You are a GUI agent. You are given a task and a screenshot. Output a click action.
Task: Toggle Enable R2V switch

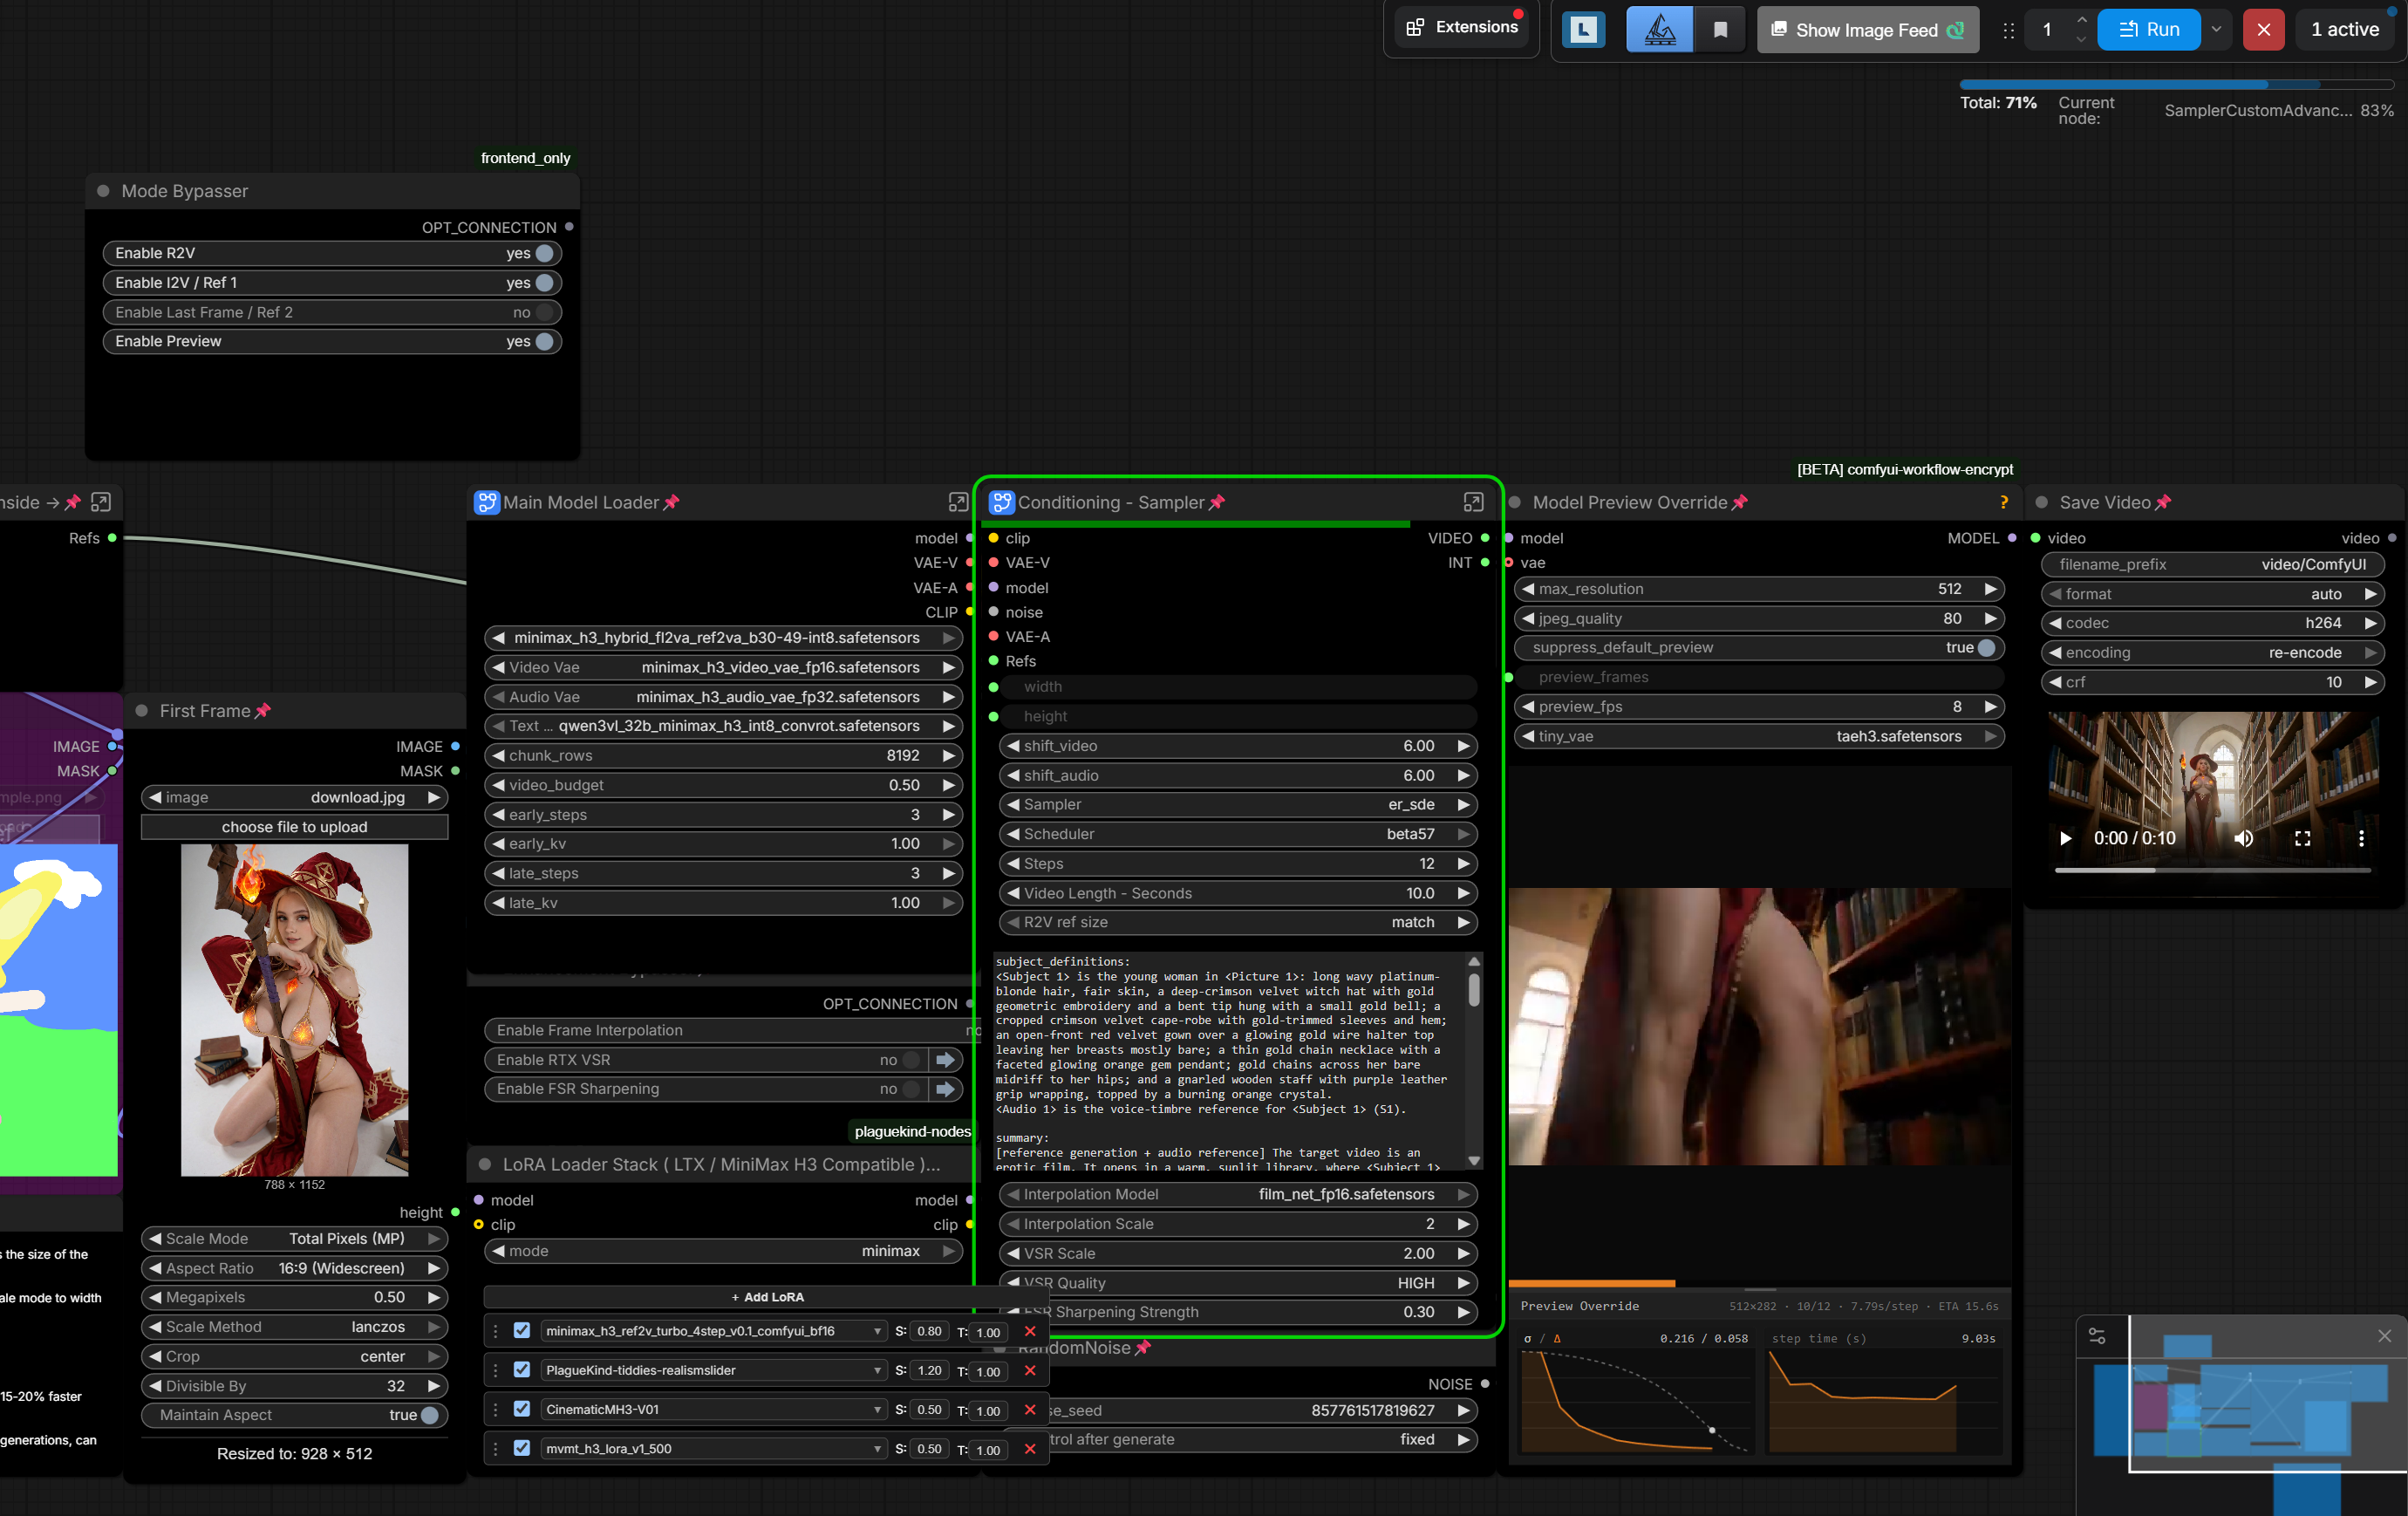[545, 253]
